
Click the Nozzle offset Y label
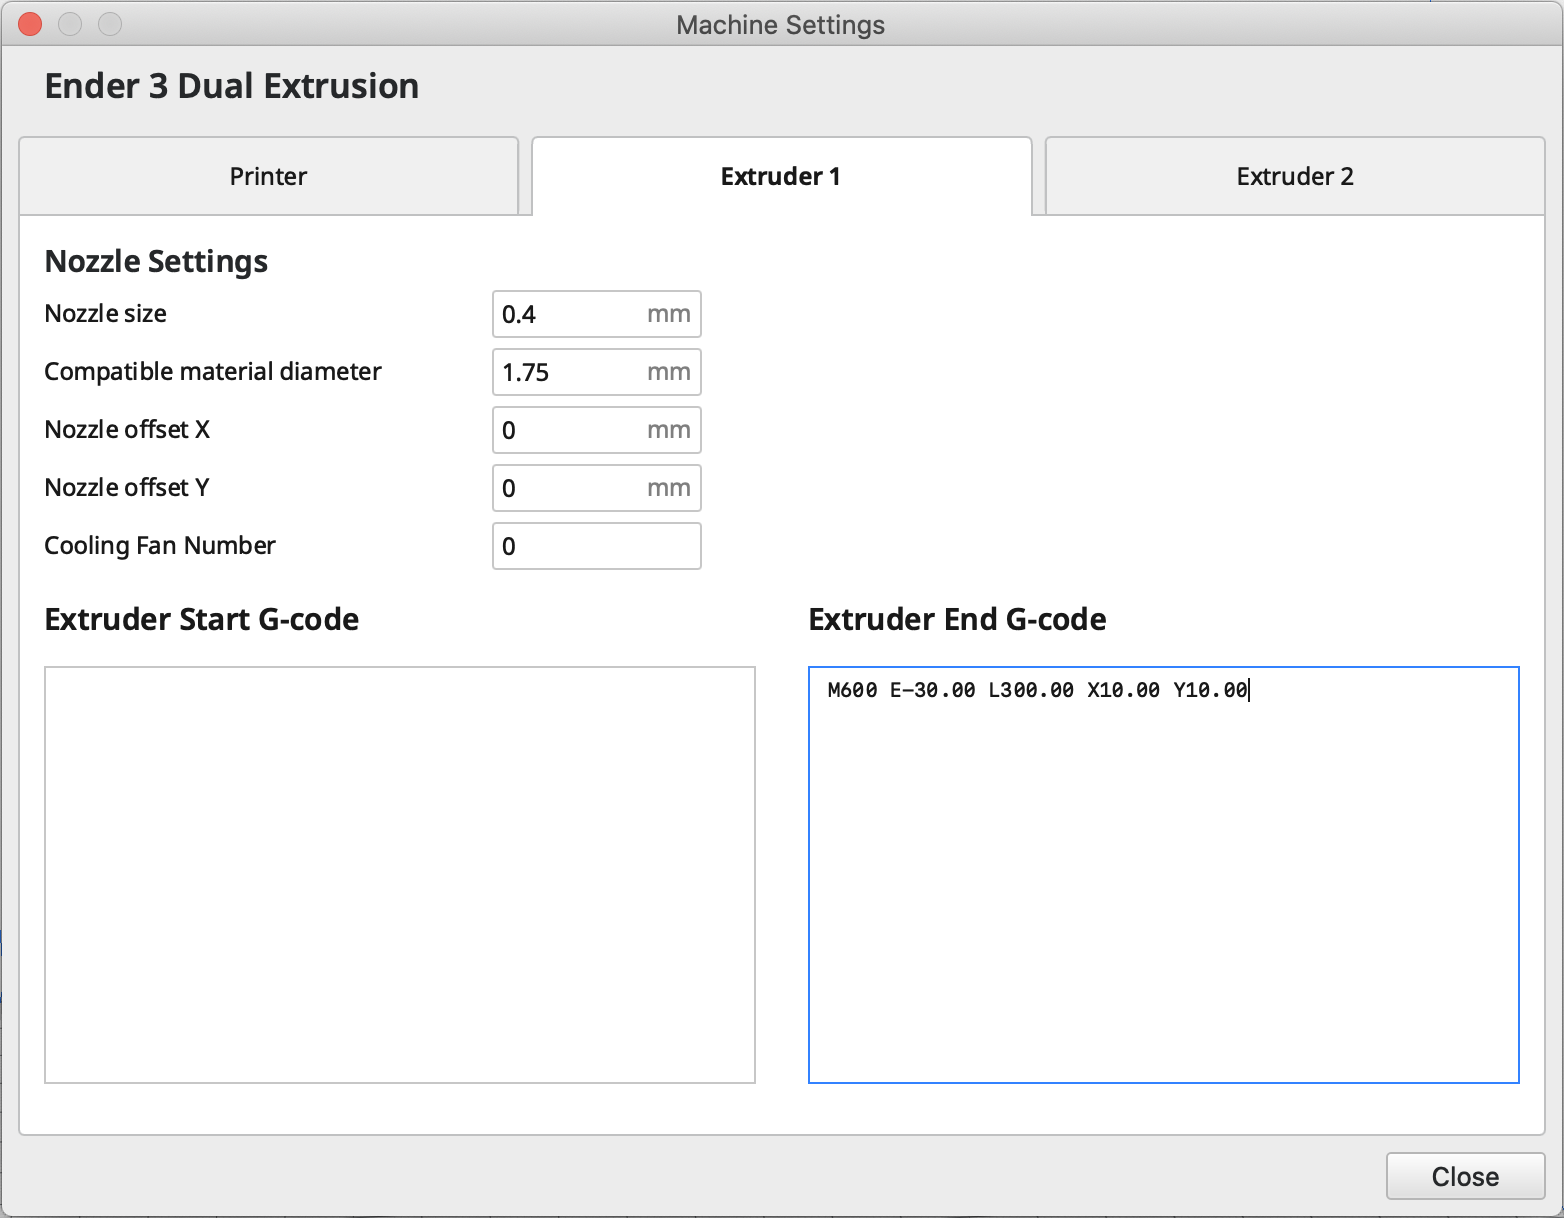(127, 487)
